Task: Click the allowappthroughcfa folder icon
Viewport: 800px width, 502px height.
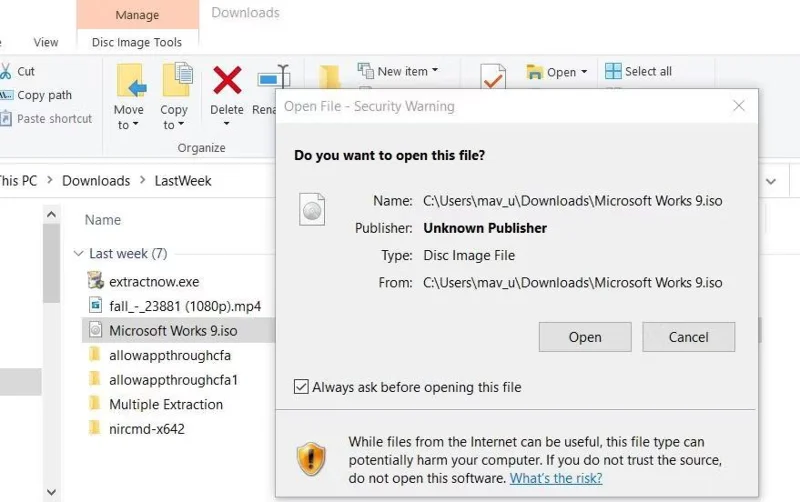Action: pyautogui.click(x=95, y=354)
